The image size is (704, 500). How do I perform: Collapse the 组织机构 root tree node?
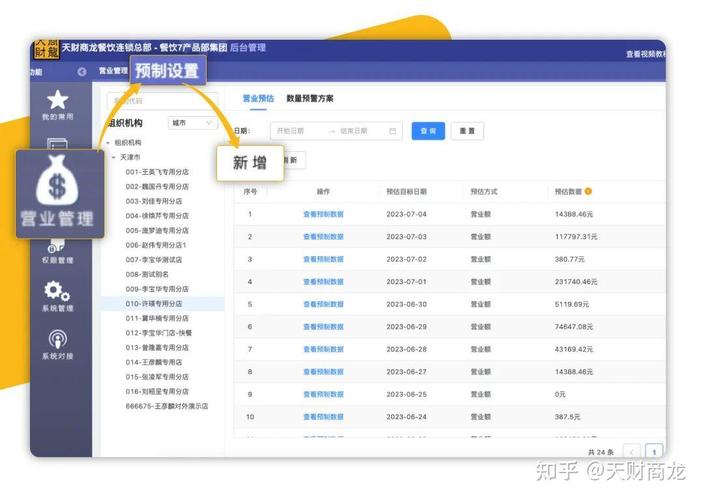coord(108,143)
